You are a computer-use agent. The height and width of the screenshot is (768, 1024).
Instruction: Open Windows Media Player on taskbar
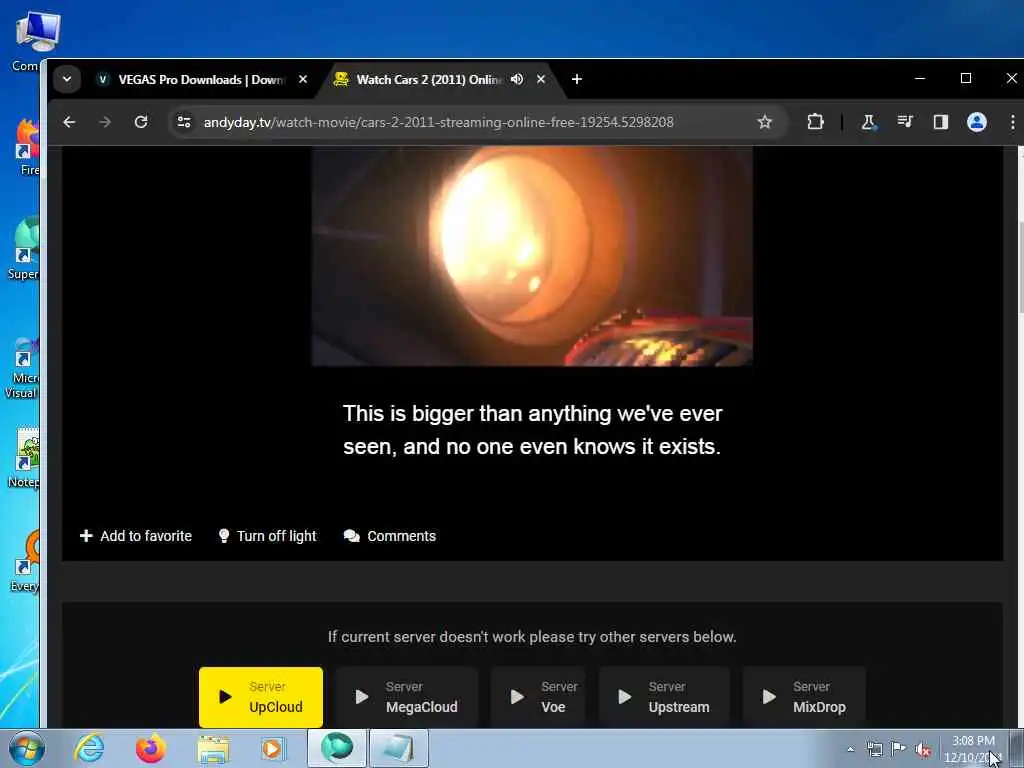pos(273,748)
